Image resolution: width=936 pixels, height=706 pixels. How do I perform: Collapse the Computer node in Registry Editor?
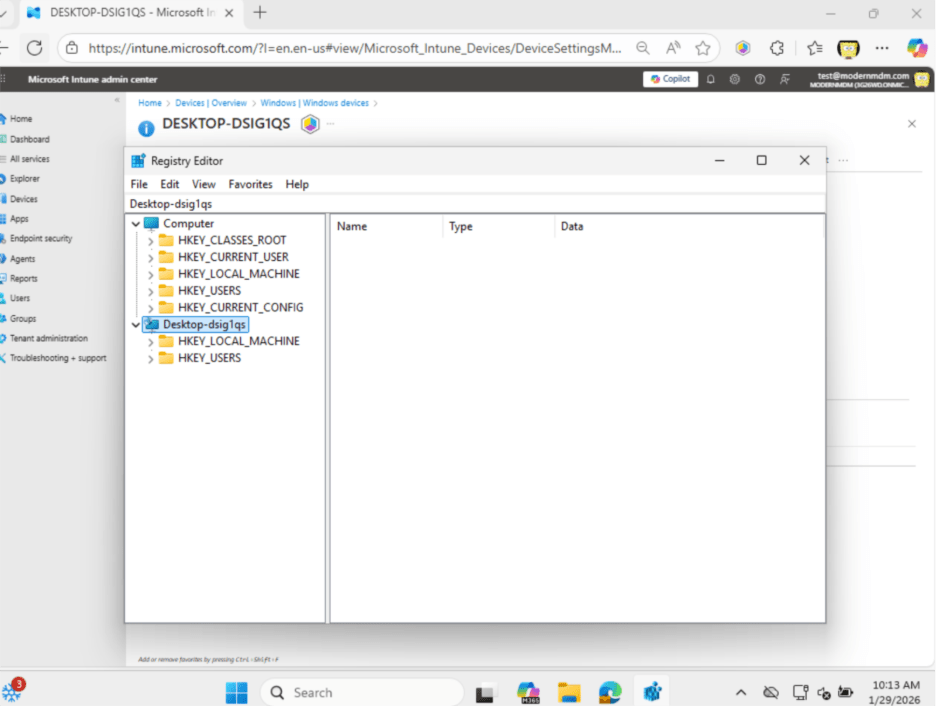(136, 223)
